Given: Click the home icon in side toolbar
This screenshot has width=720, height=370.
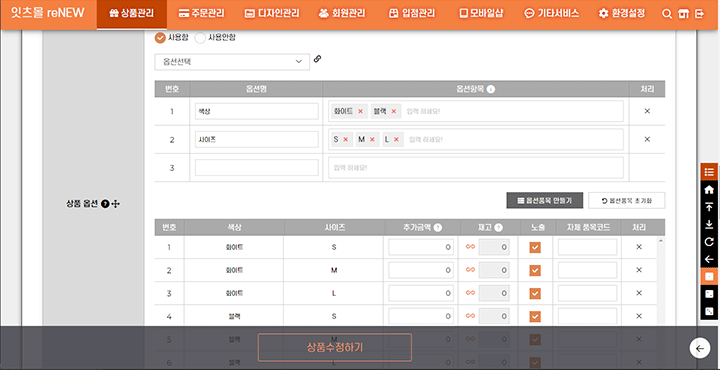Looking at the screenshot, I should (709, 190).
